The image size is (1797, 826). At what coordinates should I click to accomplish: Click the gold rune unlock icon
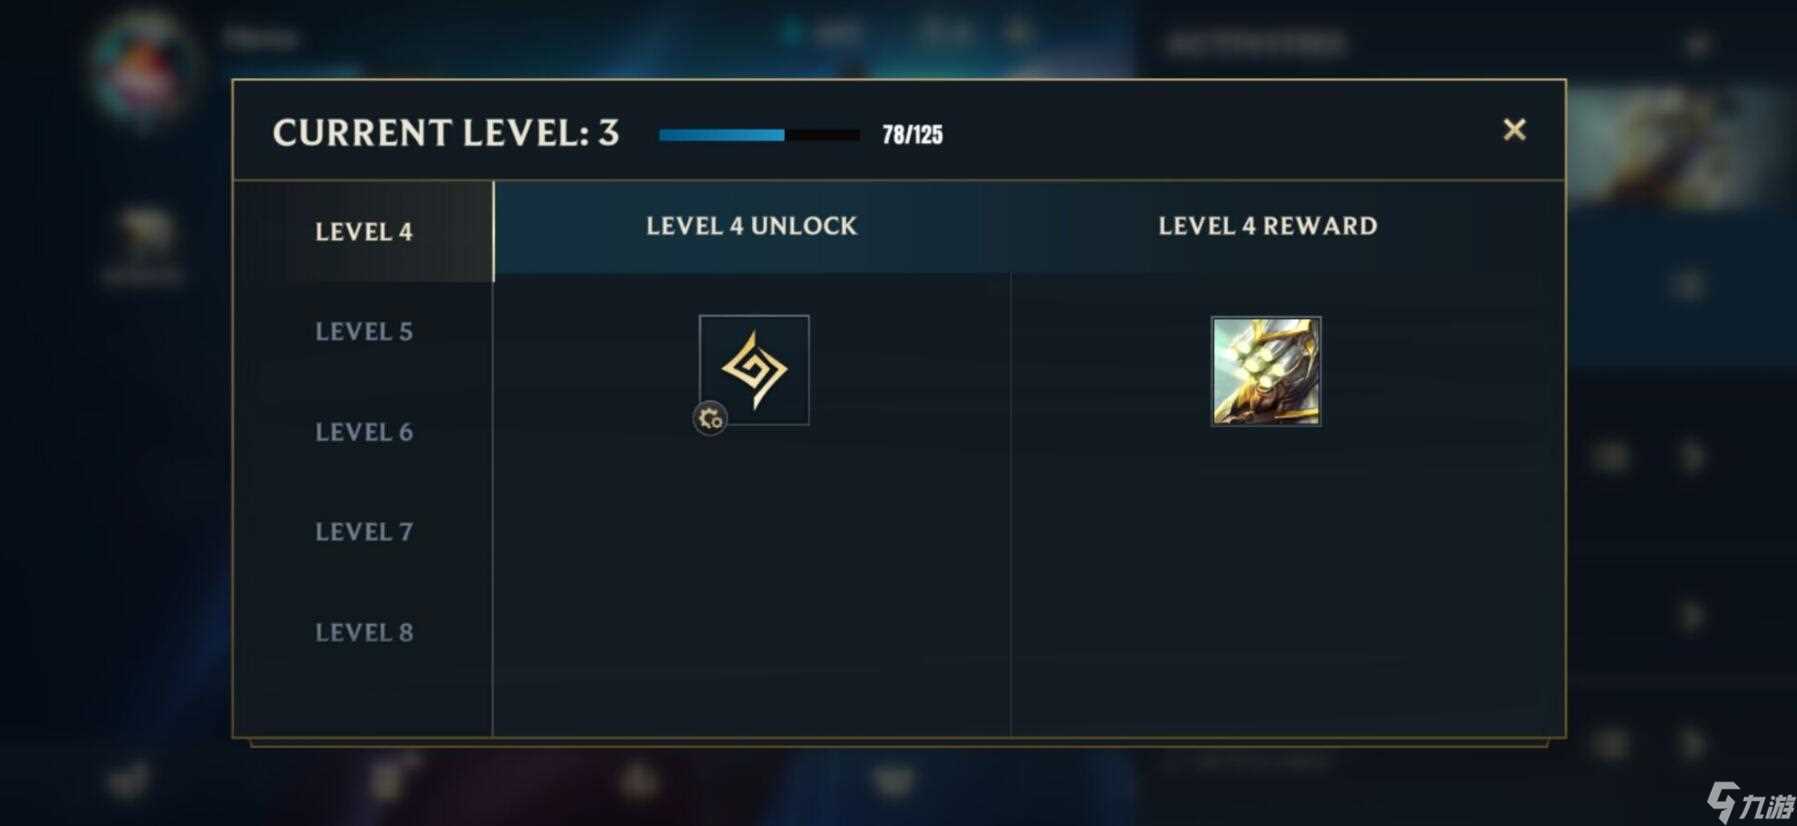755,370
